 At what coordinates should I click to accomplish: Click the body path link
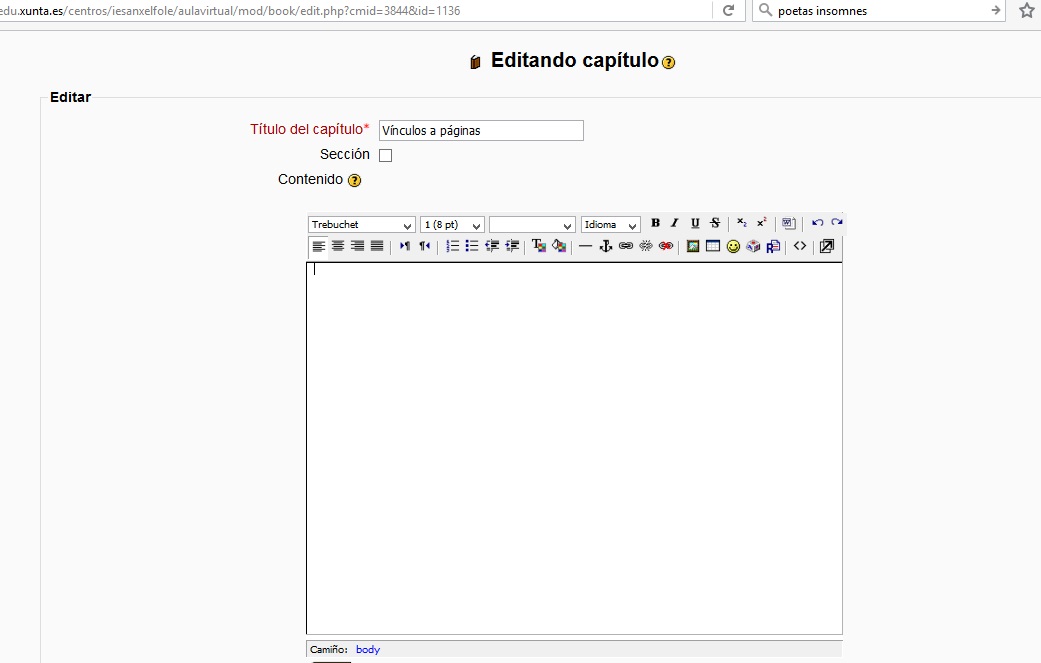click(x=368, y=650)
